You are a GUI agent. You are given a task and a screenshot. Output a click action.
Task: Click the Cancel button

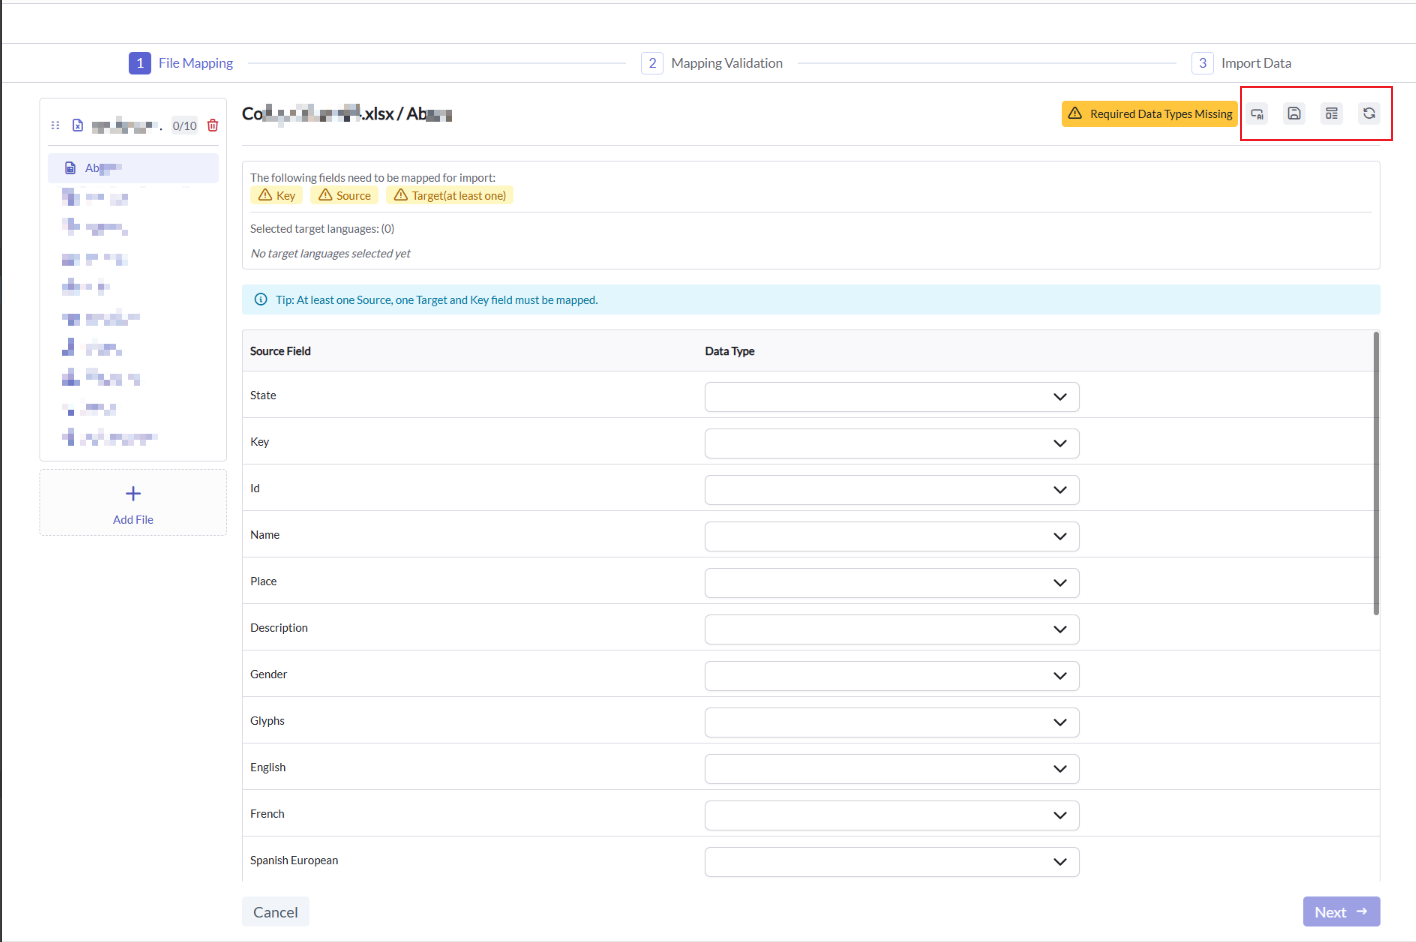(275, 912)
